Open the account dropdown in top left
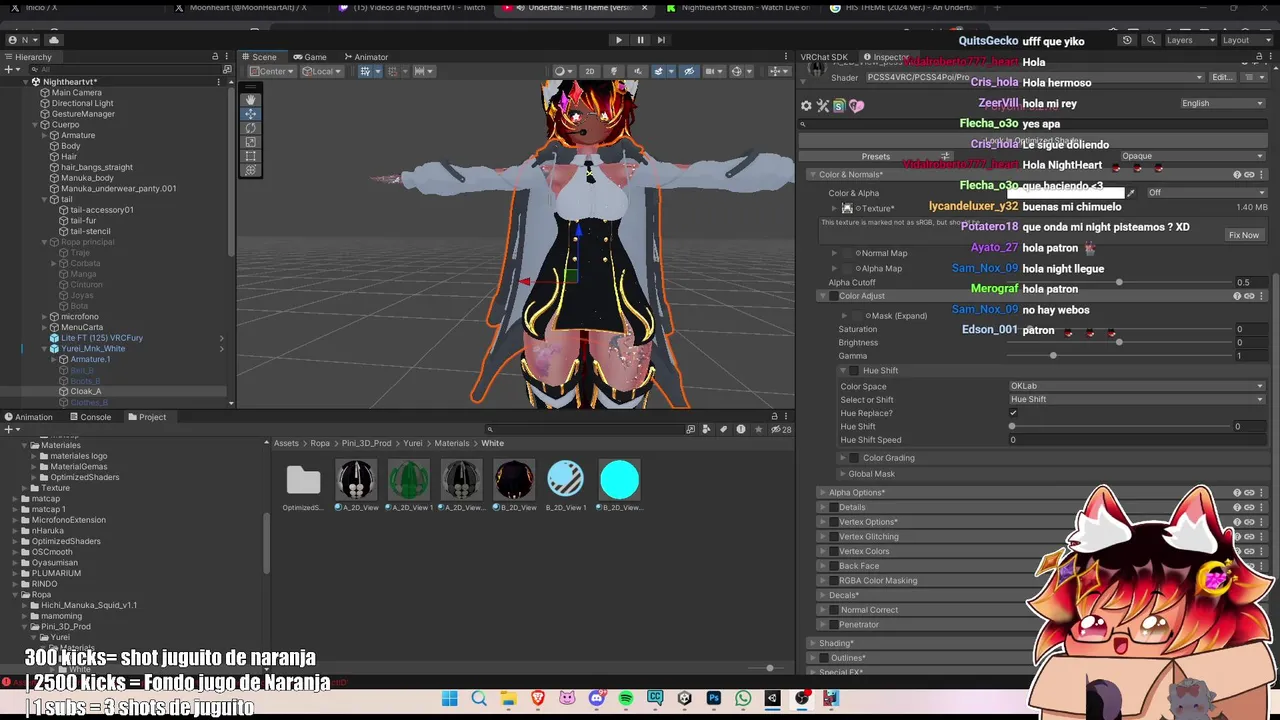The width and height of the screenshot is (1280, 720). coord(22,40)
